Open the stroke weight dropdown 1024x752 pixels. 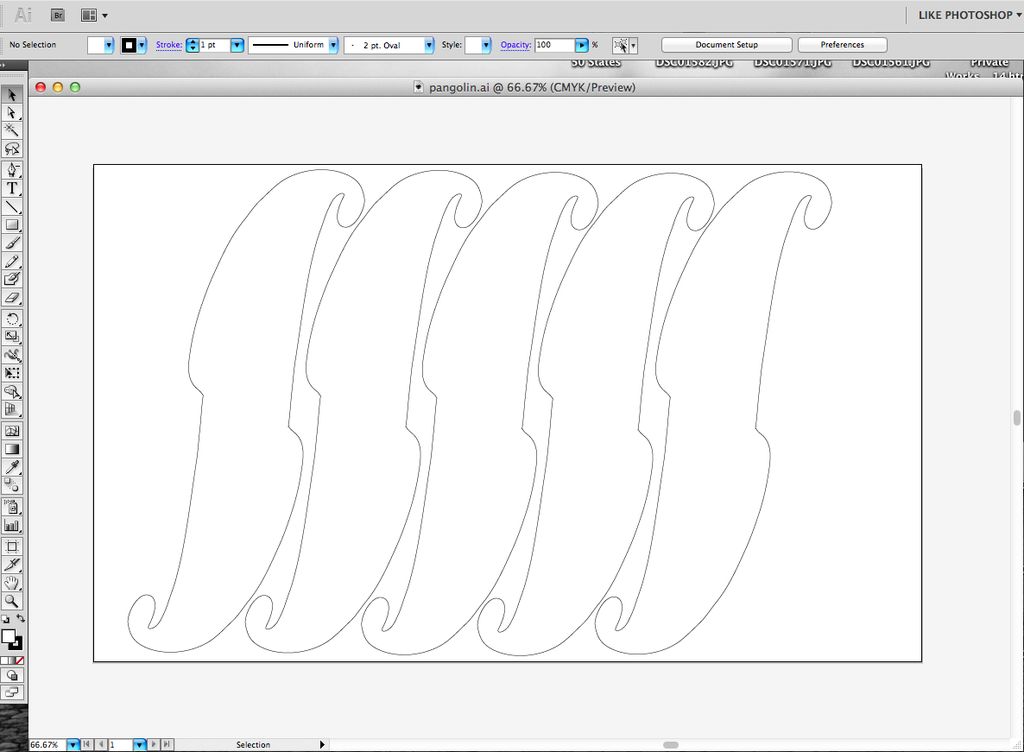coord(237,45)
